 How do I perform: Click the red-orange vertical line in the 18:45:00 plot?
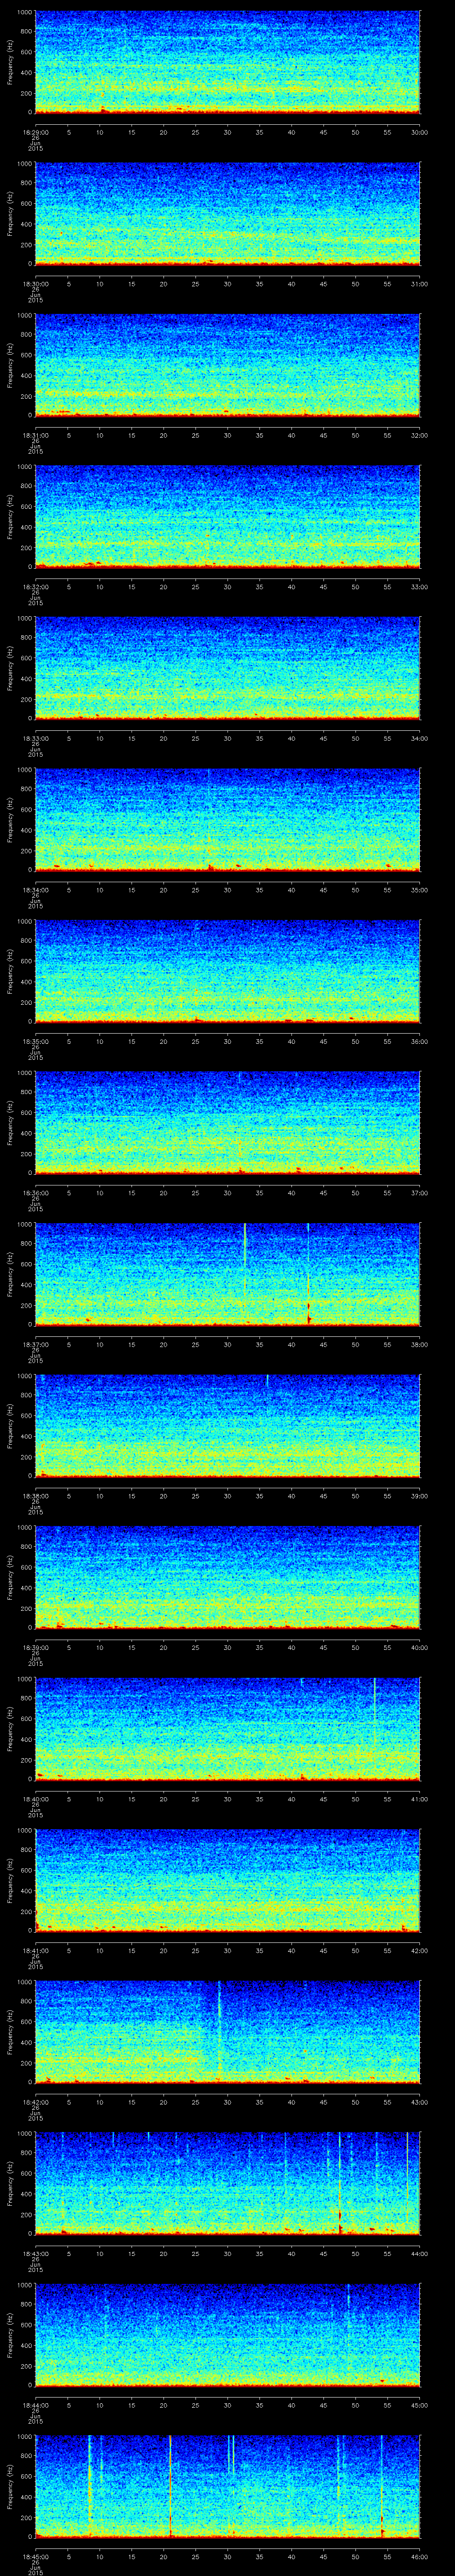171,2487
